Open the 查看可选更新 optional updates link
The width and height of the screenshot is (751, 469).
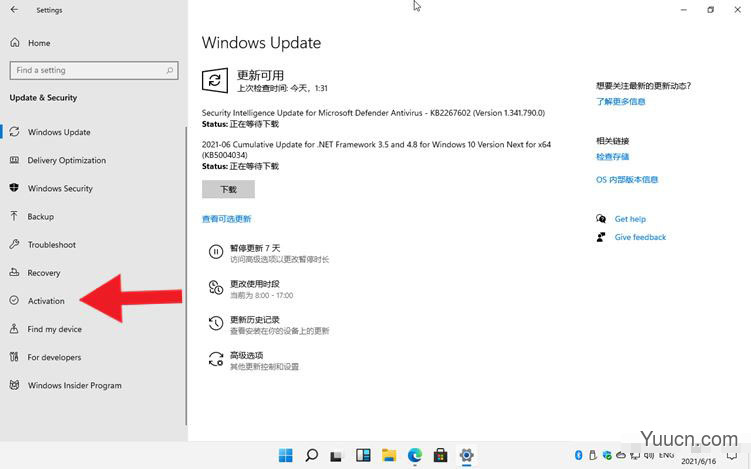click(227, 219)
